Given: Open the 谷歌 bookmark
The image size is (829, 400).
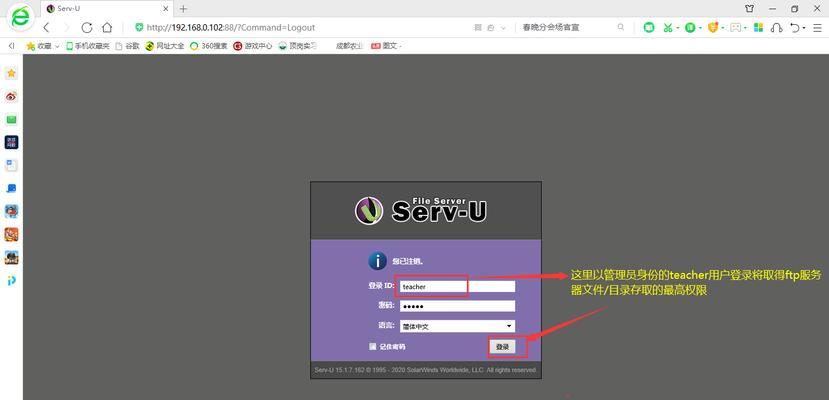Looking at the screenshot, I should pyautogui.click(x=127, y=46).
